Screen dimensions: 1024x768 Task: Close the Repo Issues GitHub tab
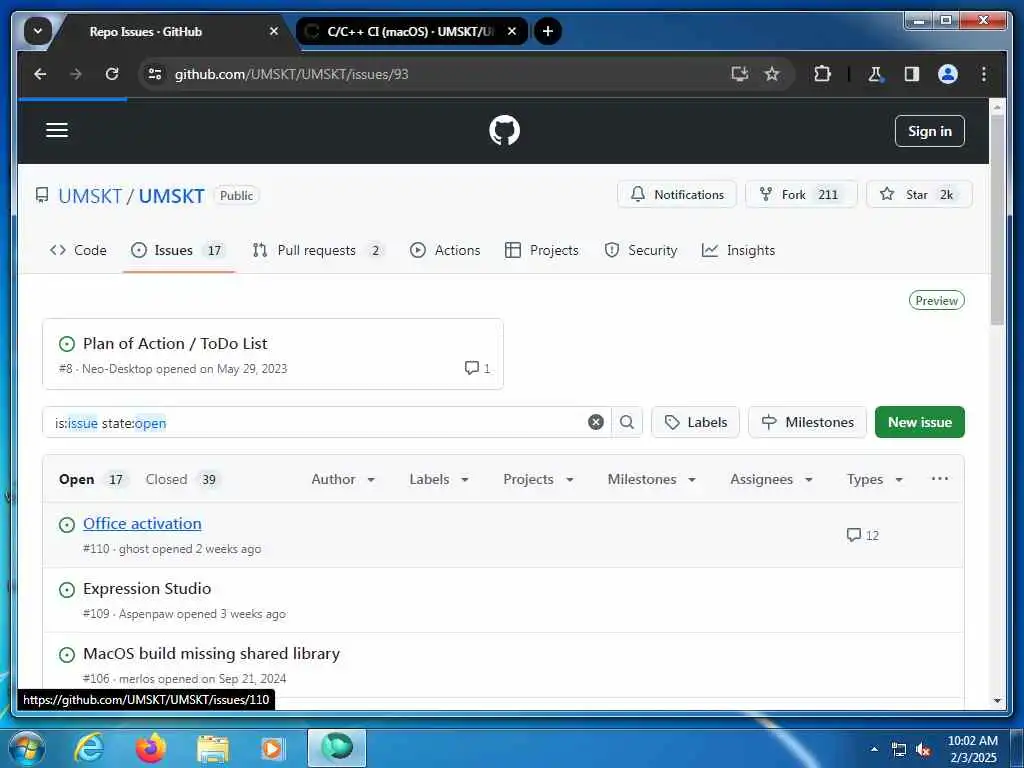(x=274, y=31)
